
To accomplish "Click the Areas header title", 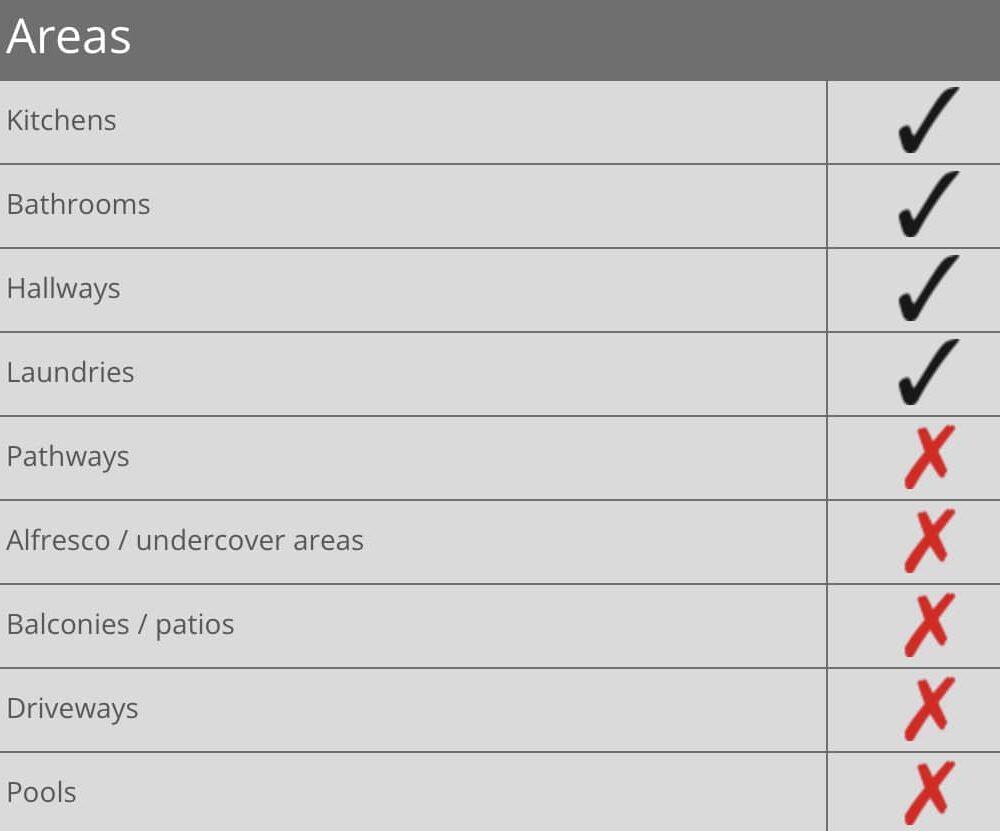I will (x=69, y=38).
